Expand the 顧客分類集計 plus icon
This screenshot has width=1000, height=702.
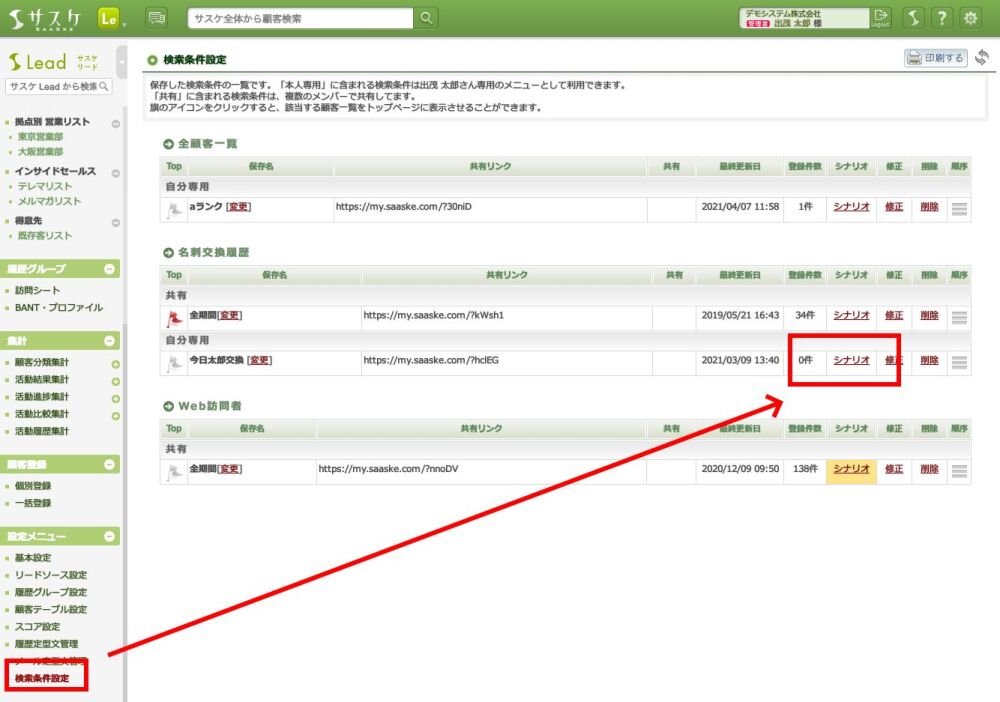[x=115, y=363]
